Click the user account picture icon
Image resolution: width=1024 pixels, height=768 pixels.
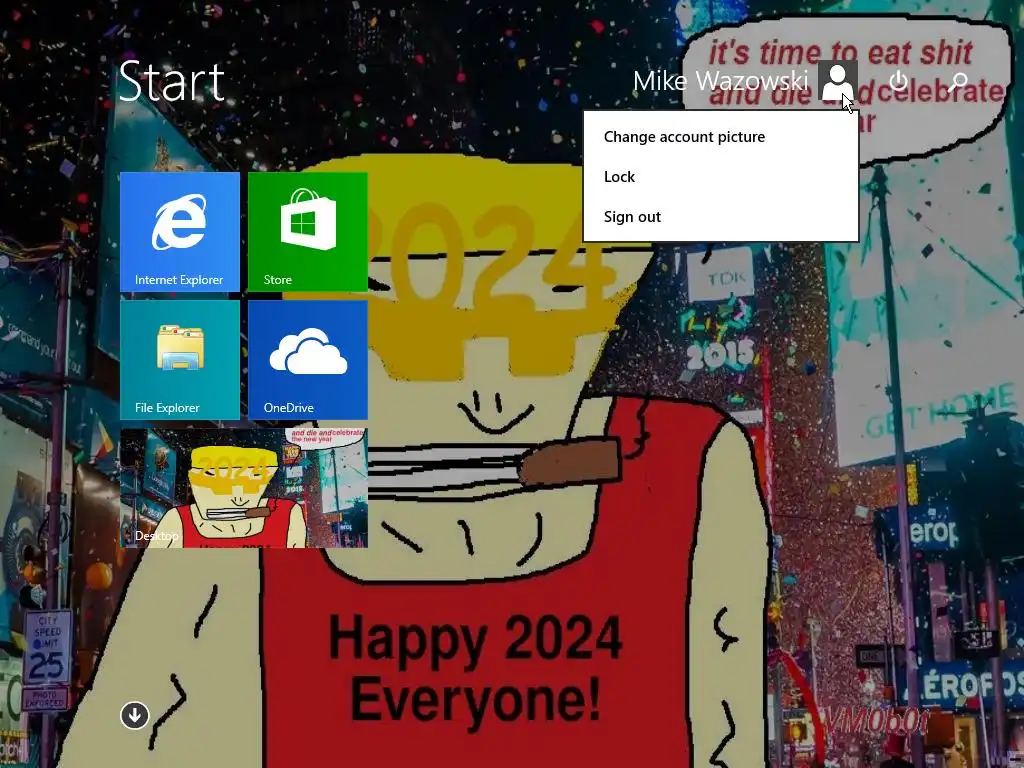837,80
